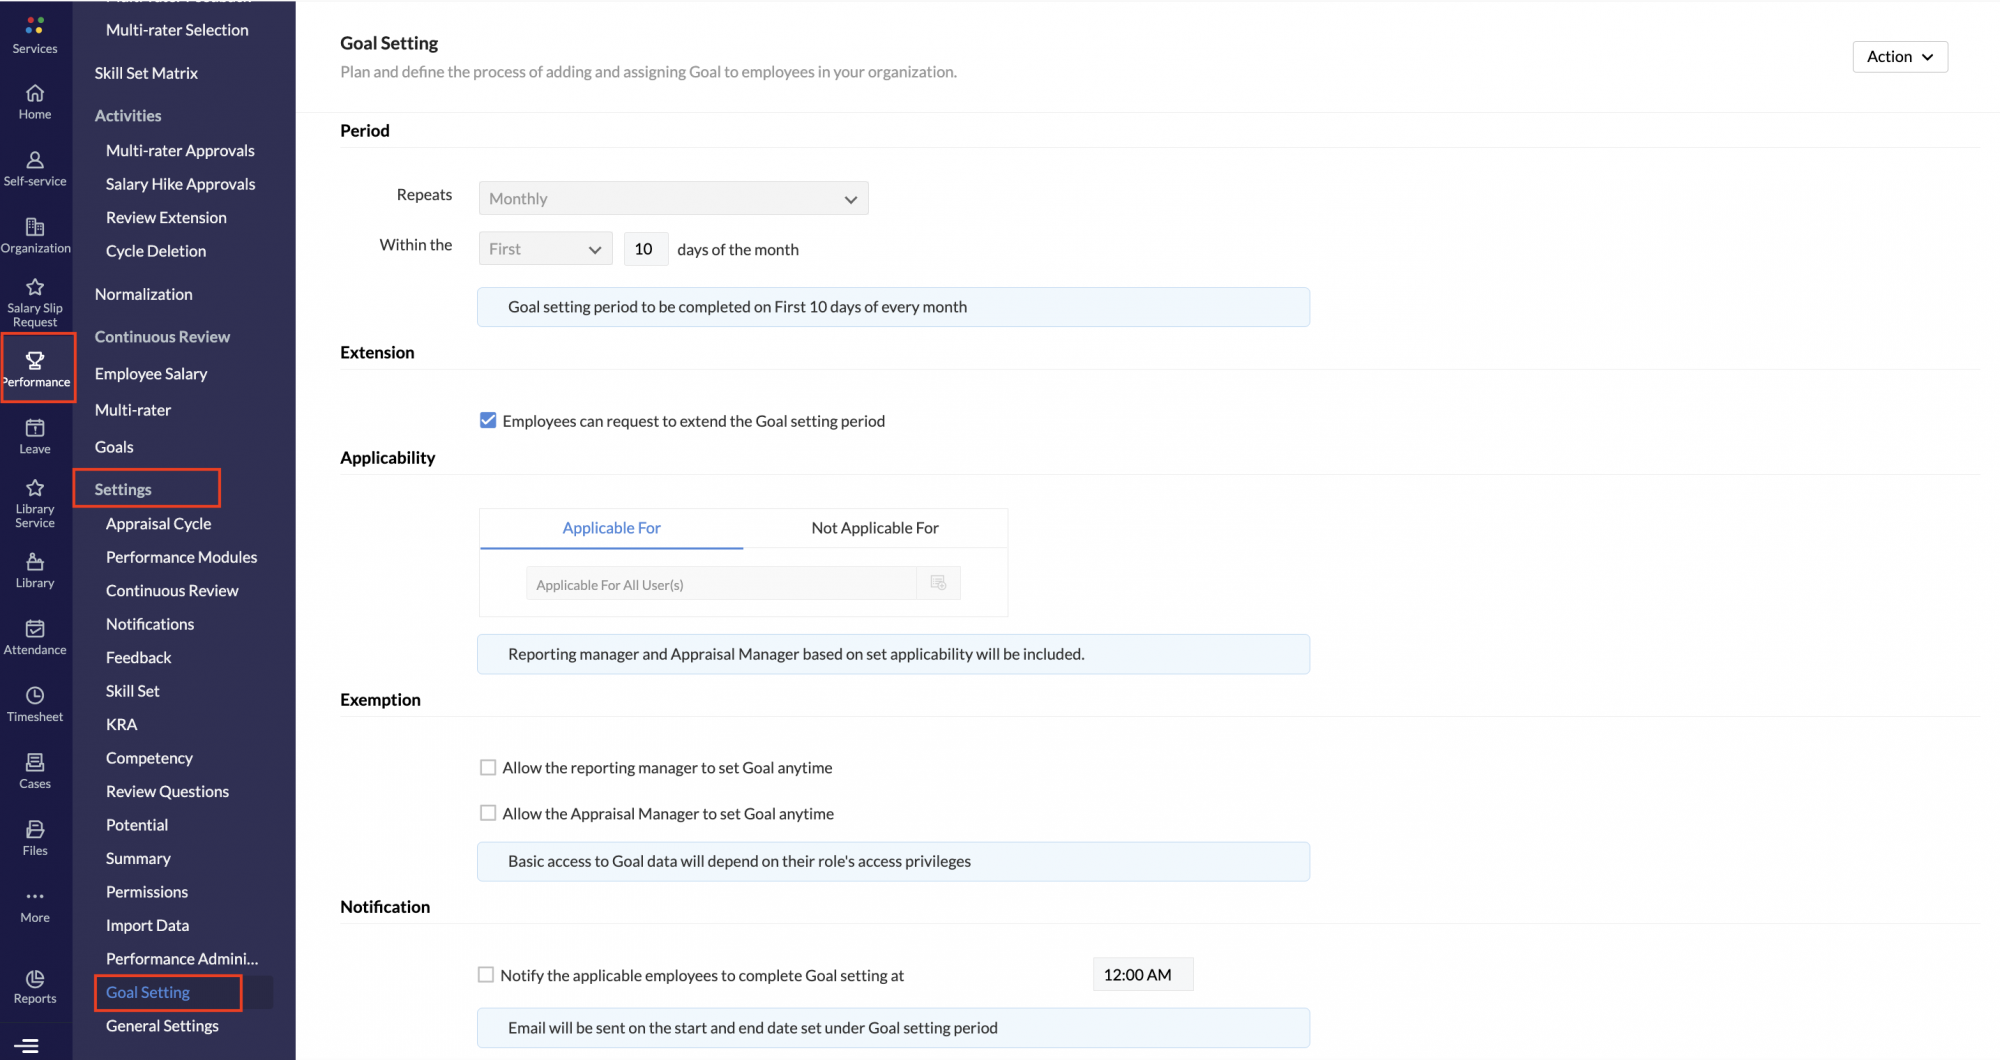Toggle sidebar collapse hamburger icon

pyautogui.click(x=27, y=1046)
